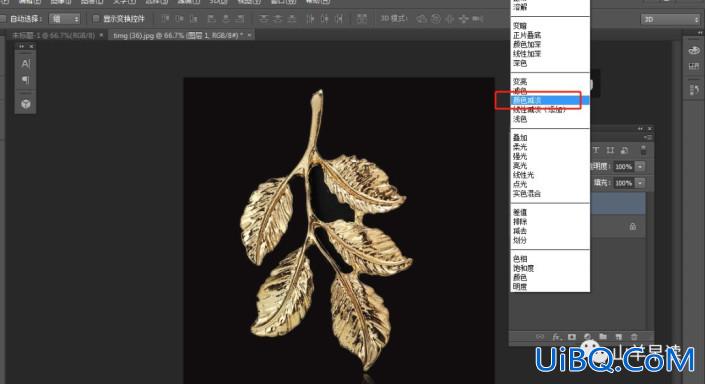
Task: Click the fill 100% value field
Action: coord(624,183)
